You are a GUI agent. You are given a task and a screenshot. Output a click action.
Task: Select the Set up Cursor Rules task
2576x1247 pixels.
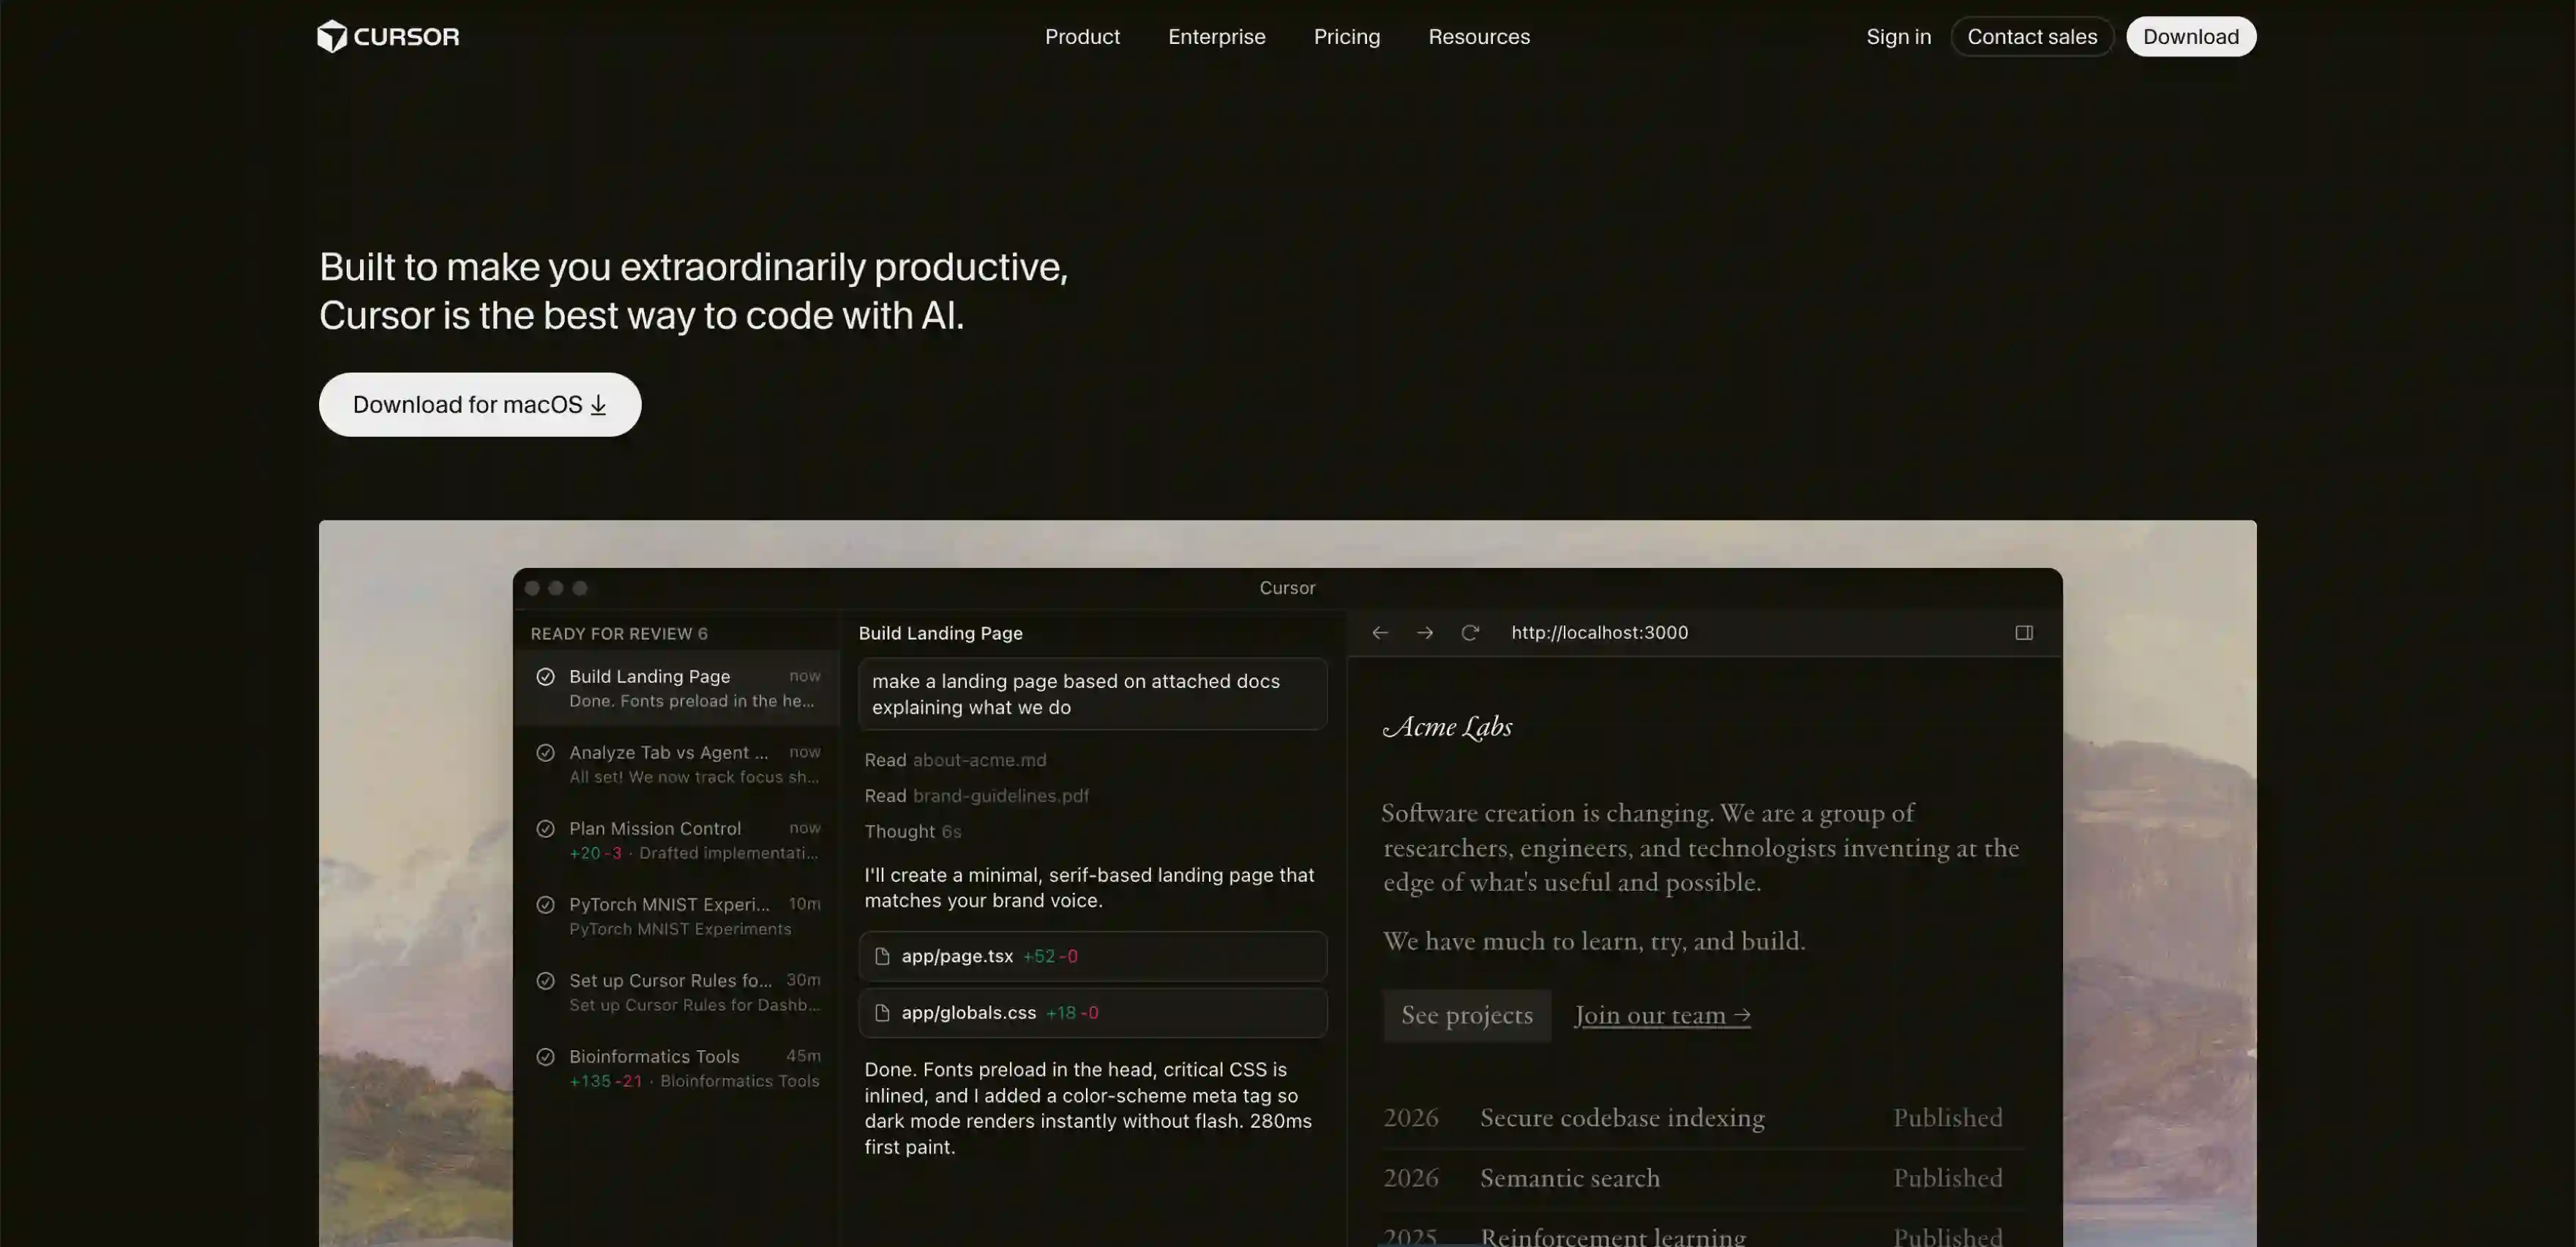(677, 992)
